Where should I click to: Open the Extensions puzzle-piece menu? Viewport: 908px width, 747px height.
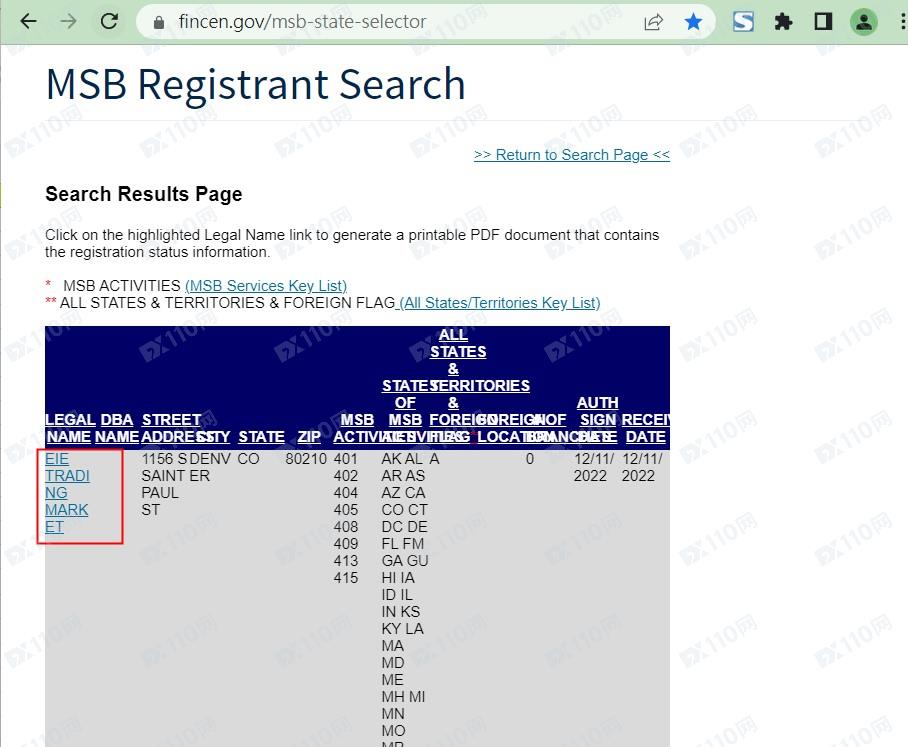783,21
